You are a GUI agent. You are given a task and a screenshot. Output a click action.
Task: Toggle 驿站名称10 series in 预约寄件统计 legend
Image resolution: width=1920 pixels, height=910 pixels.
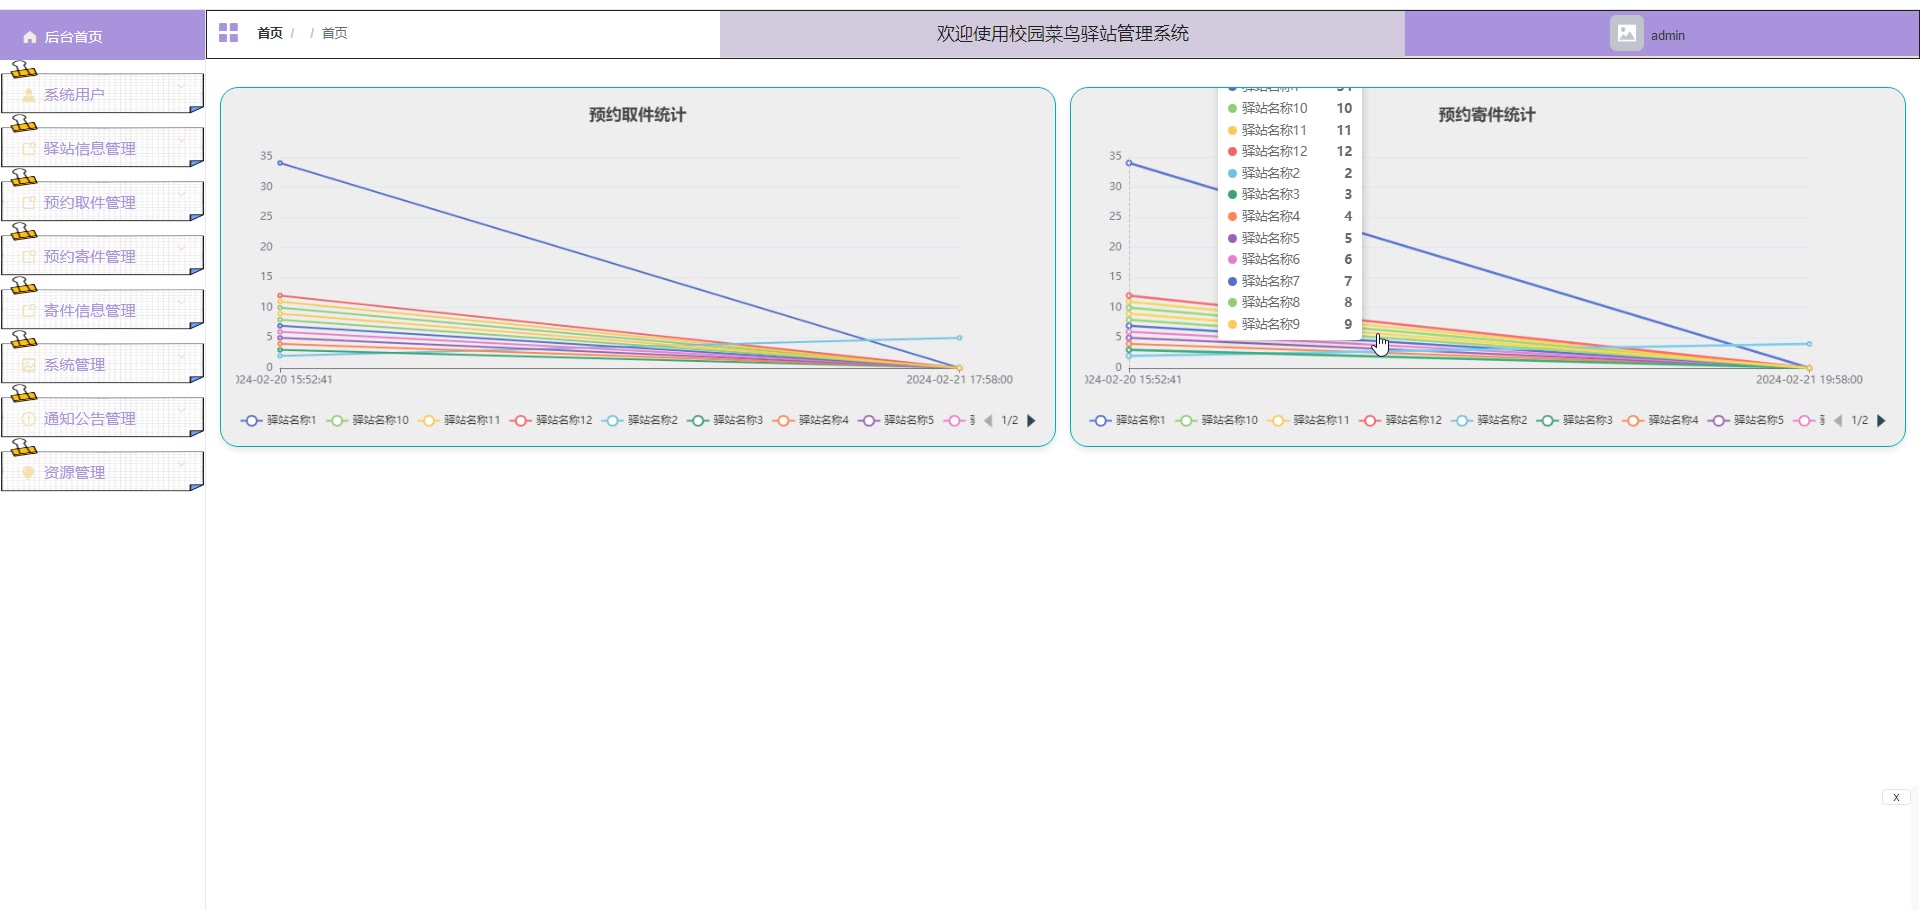(1216, 421)
